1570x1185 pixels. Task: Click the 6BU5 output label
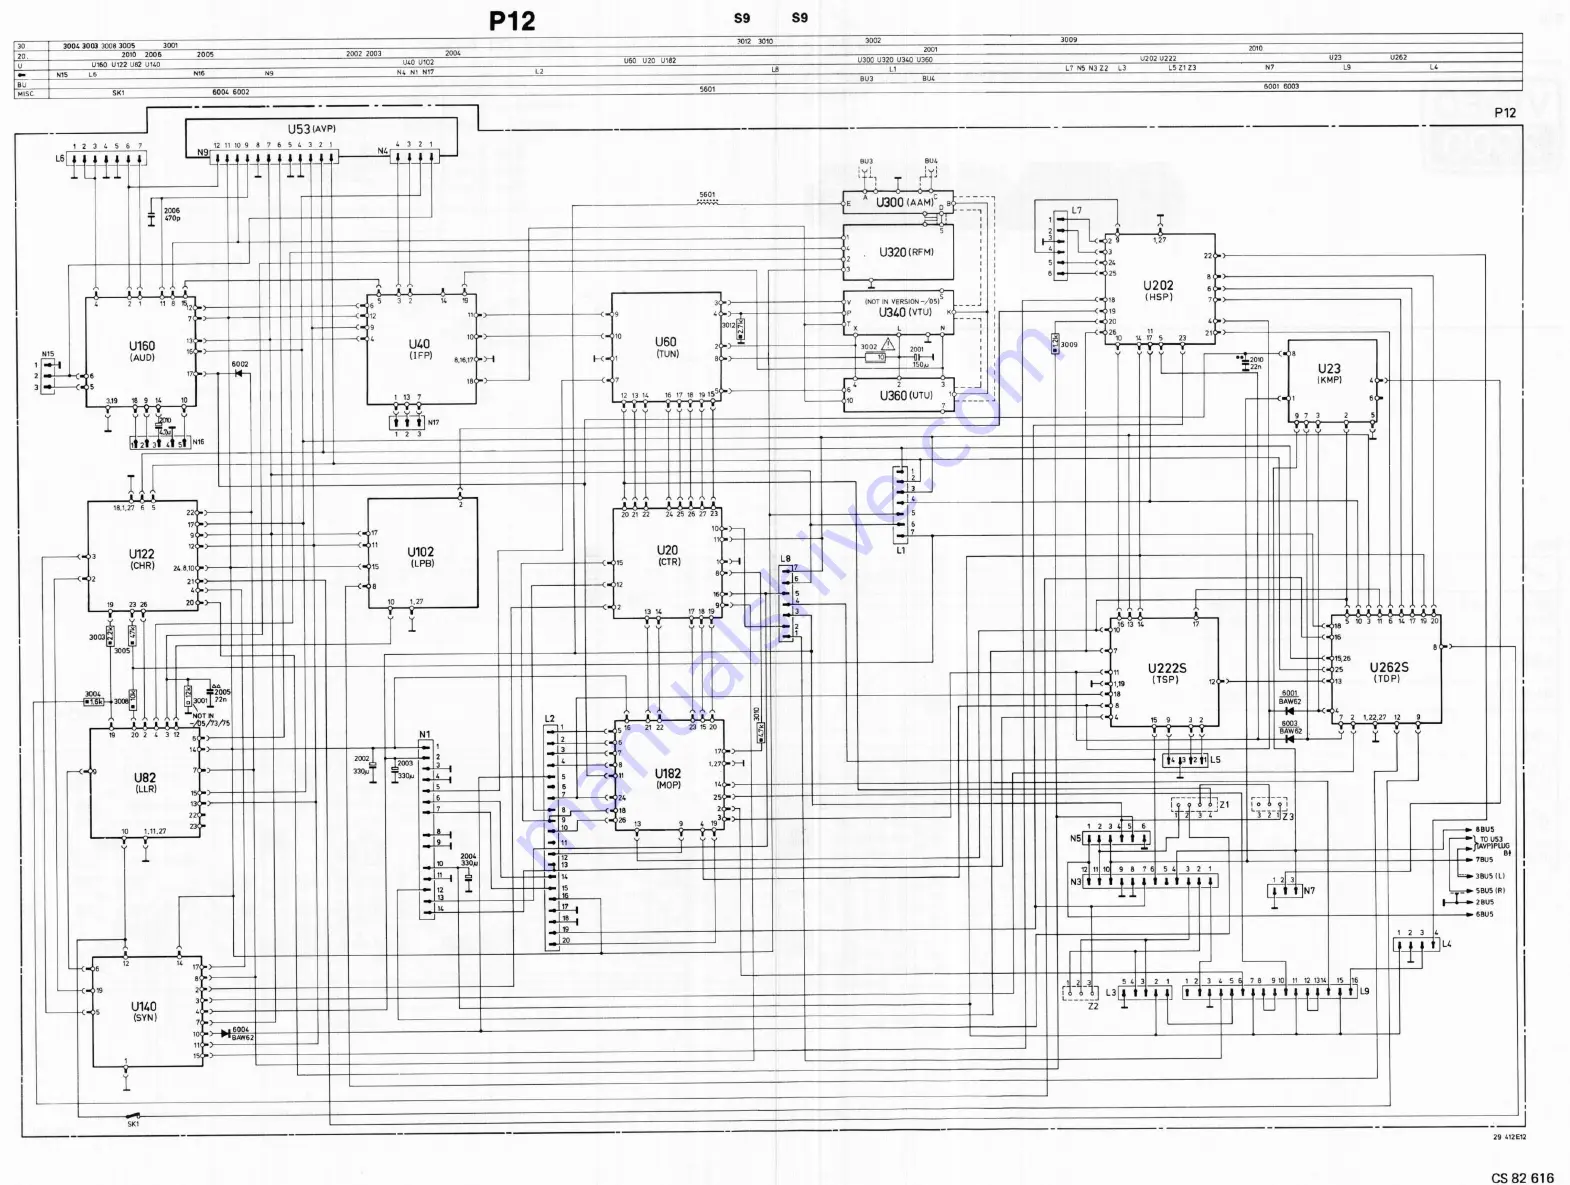point(1484,914)
